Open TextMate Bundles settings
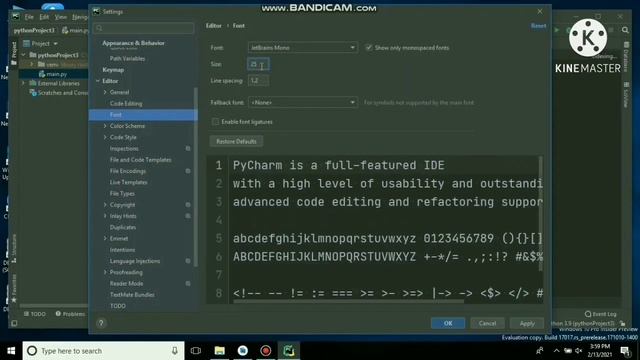 (x=132, y=294)
